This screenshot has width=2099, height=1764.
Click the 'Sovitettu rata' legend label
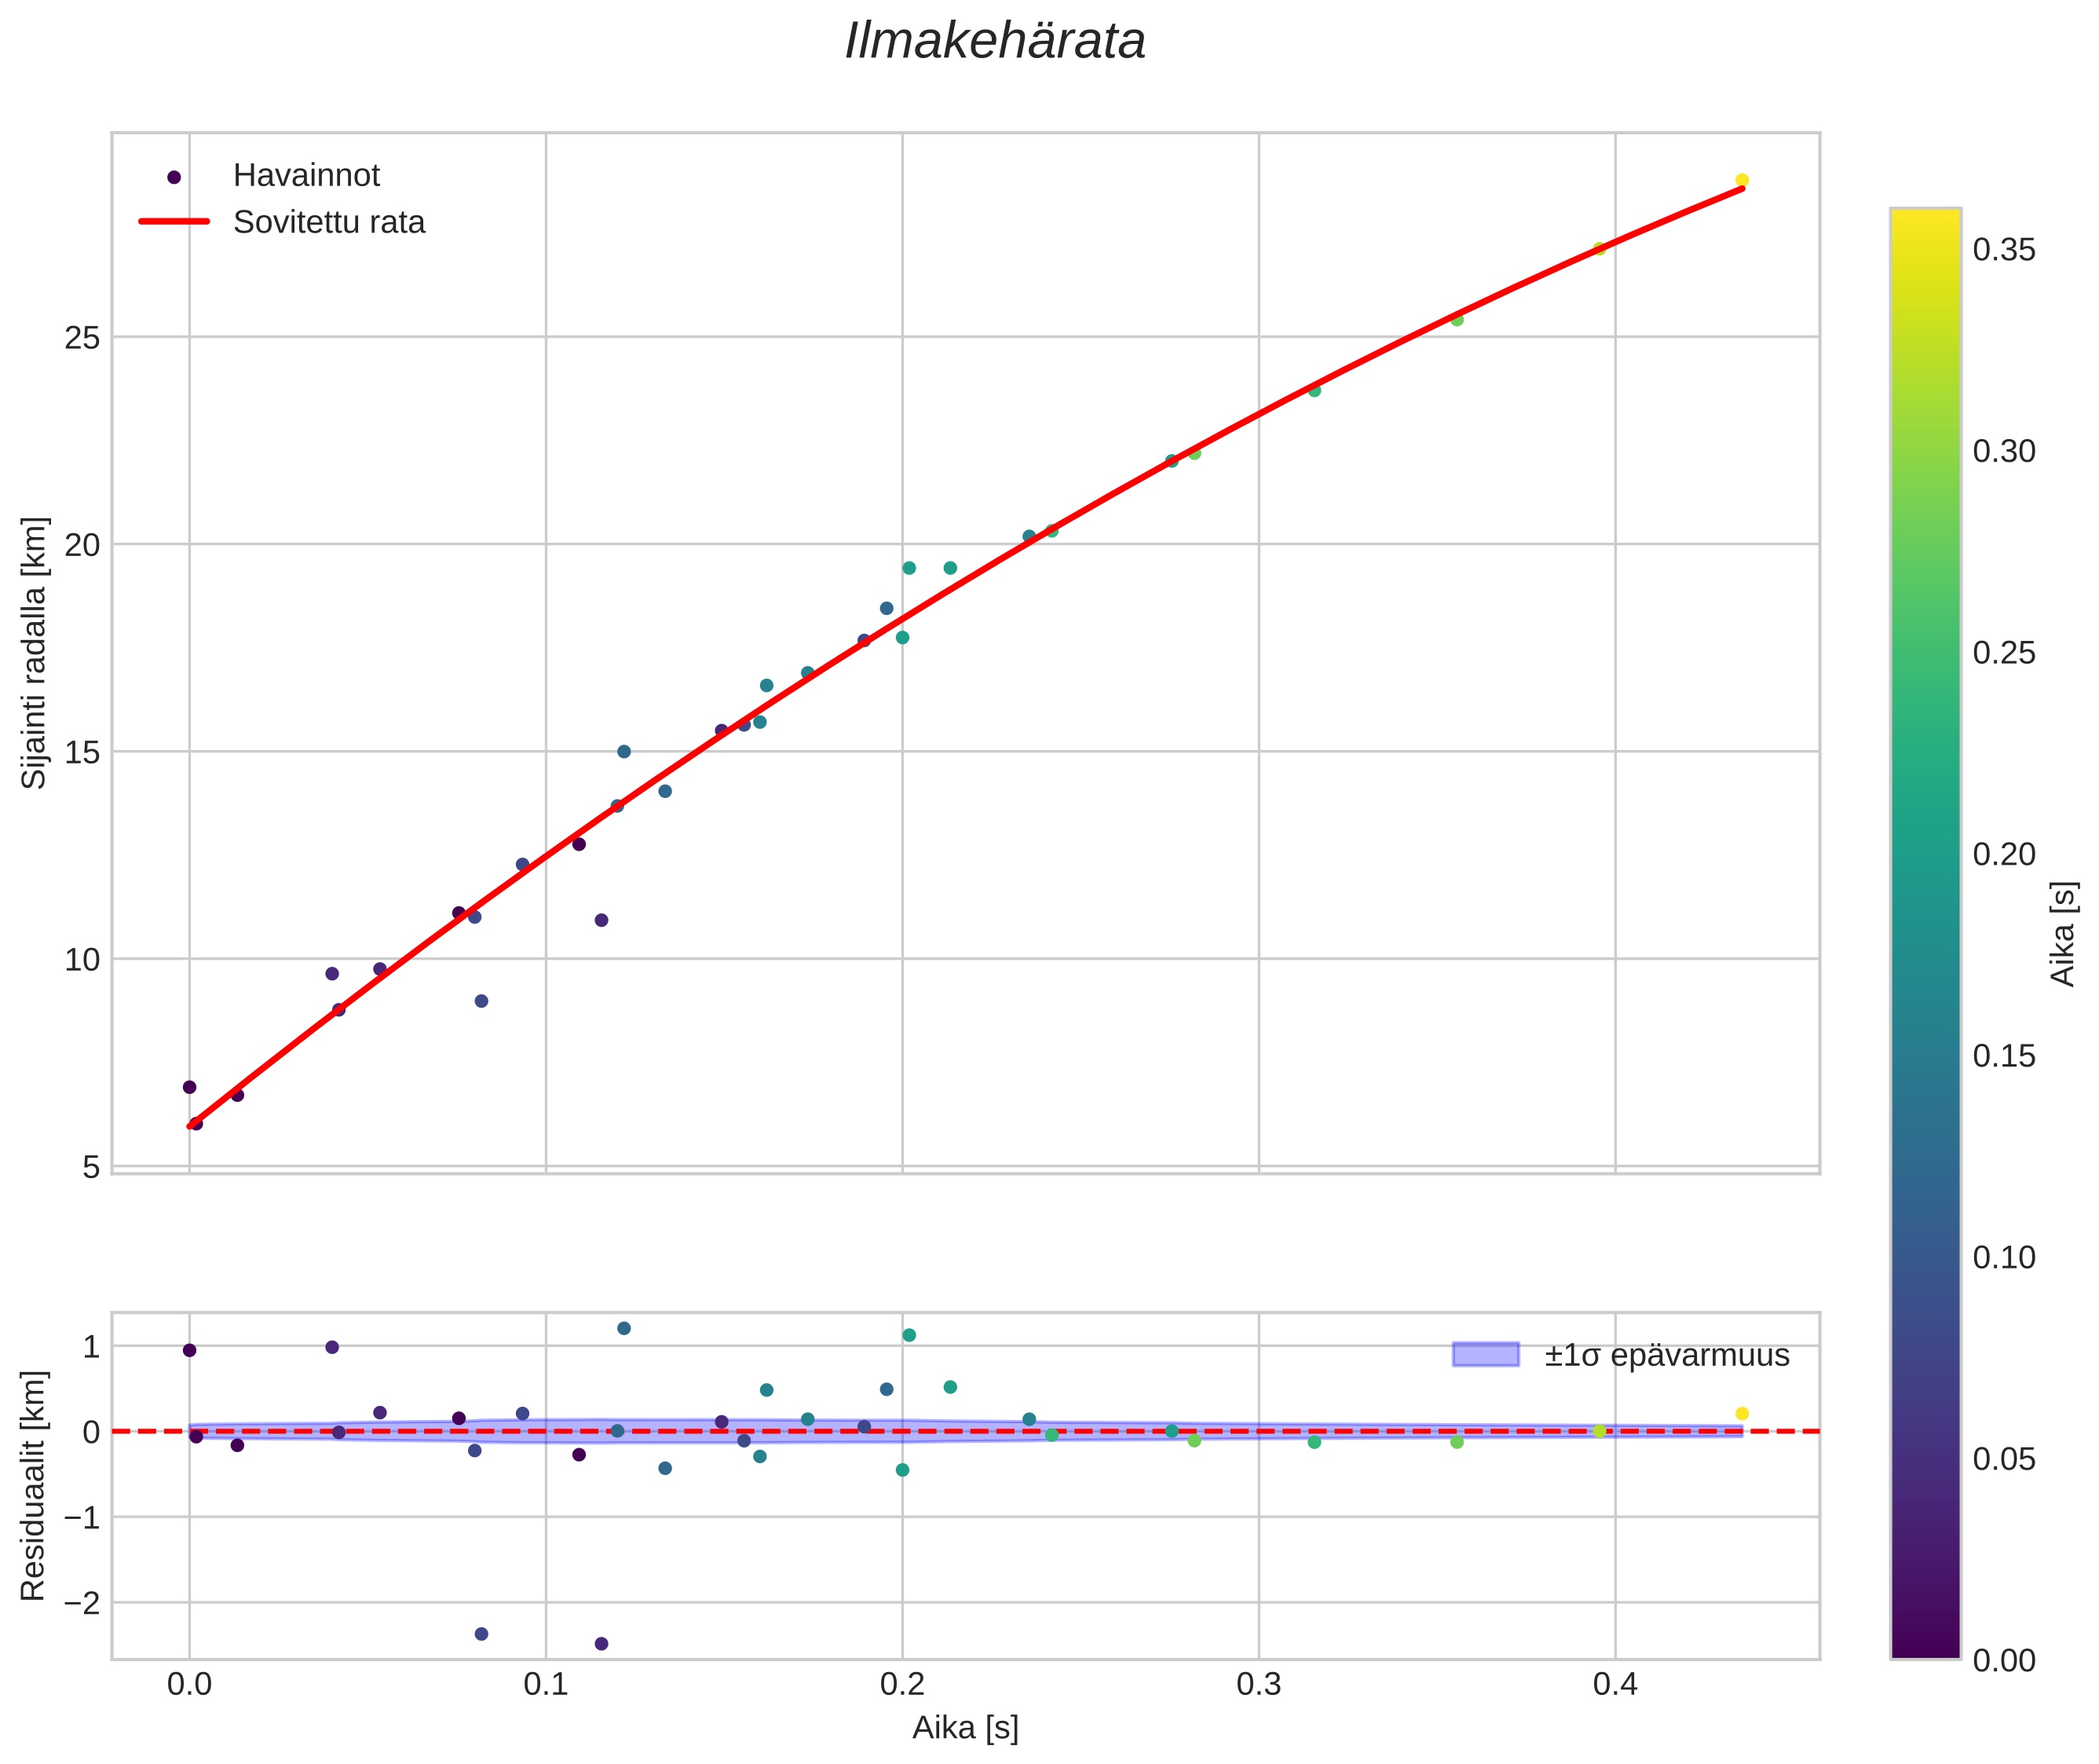click(329, 222)
